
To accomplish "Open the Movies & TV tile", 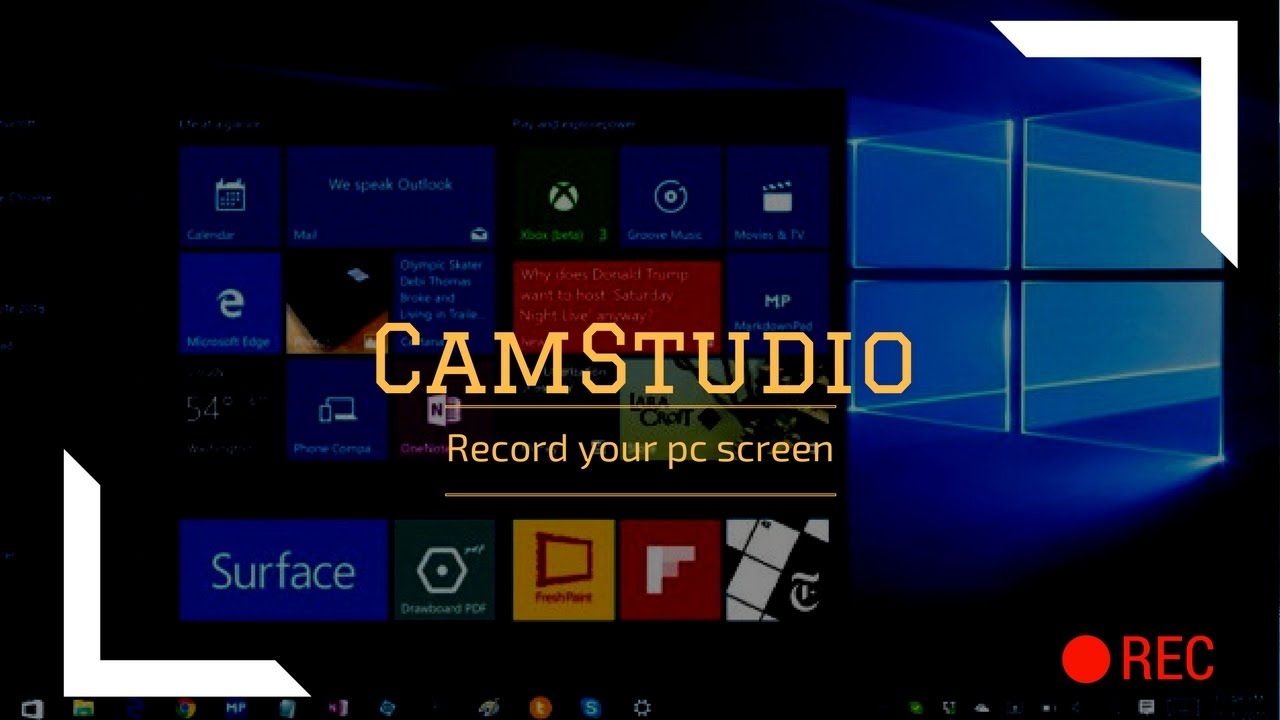I will click(778, 196).
